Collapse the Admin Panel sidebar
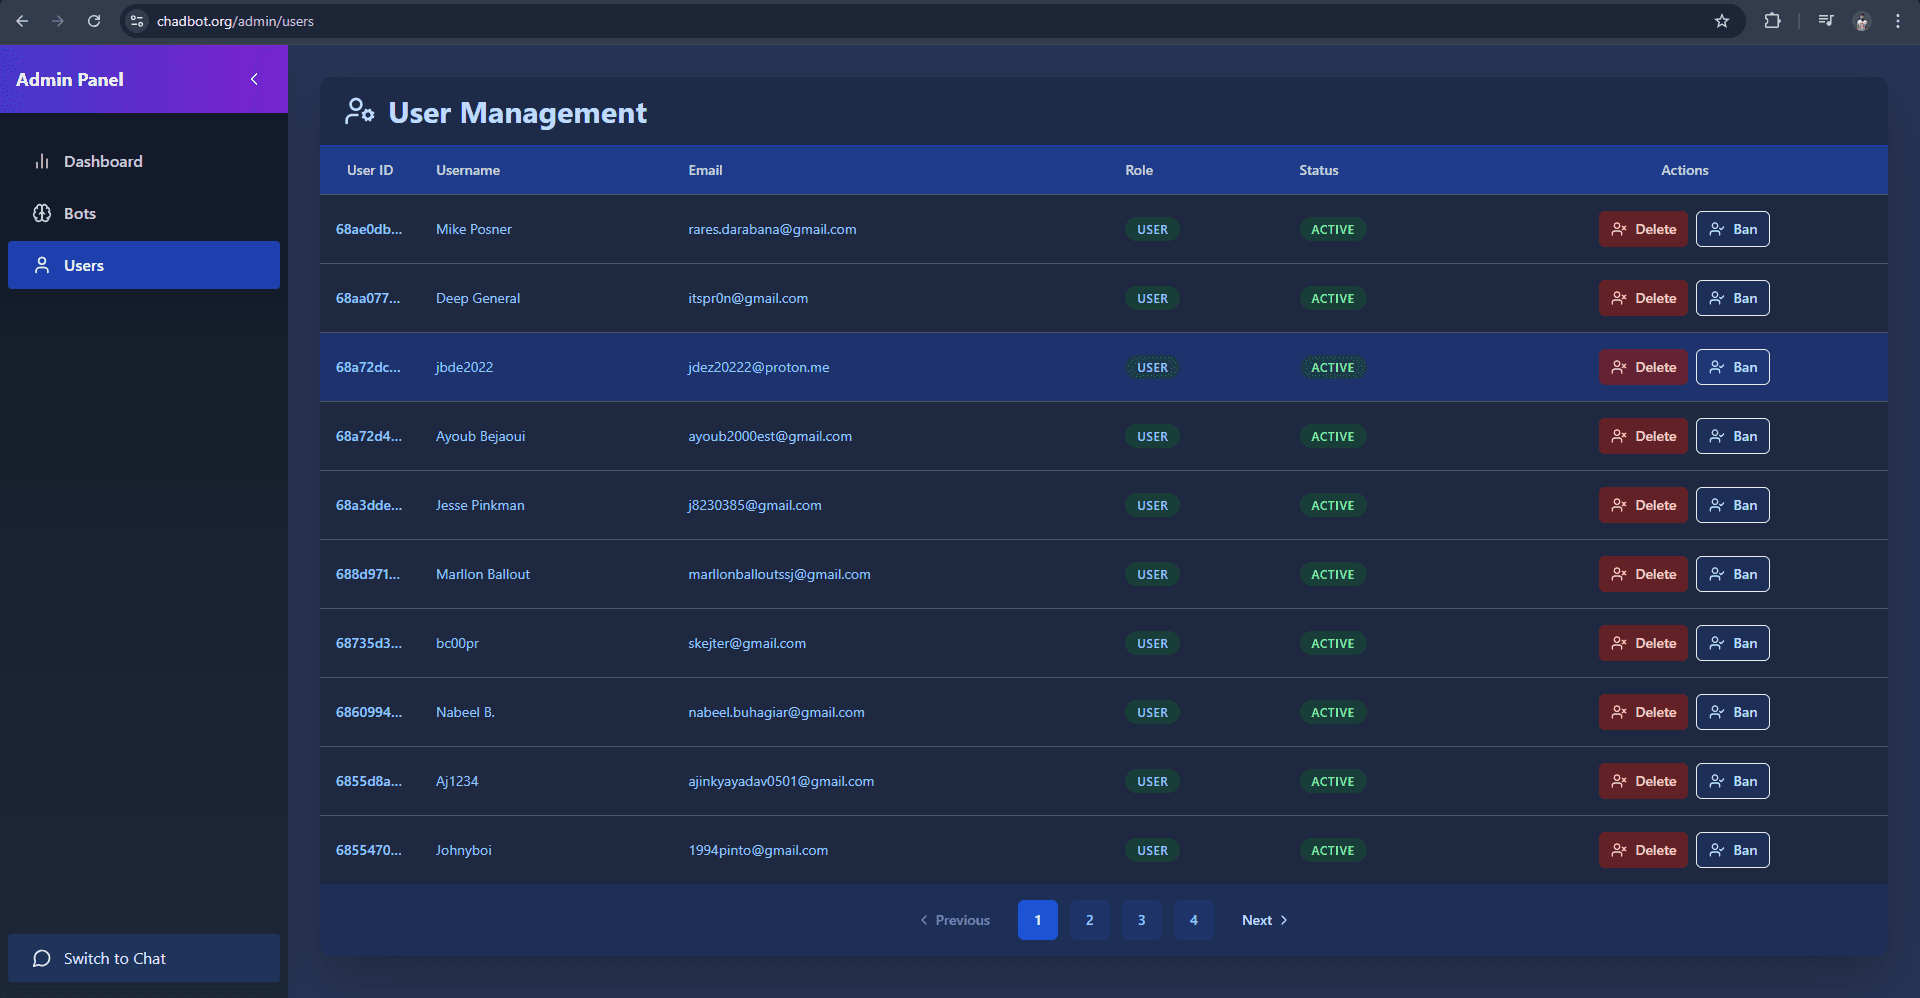The image size is (1920, 998). point(254,79)
